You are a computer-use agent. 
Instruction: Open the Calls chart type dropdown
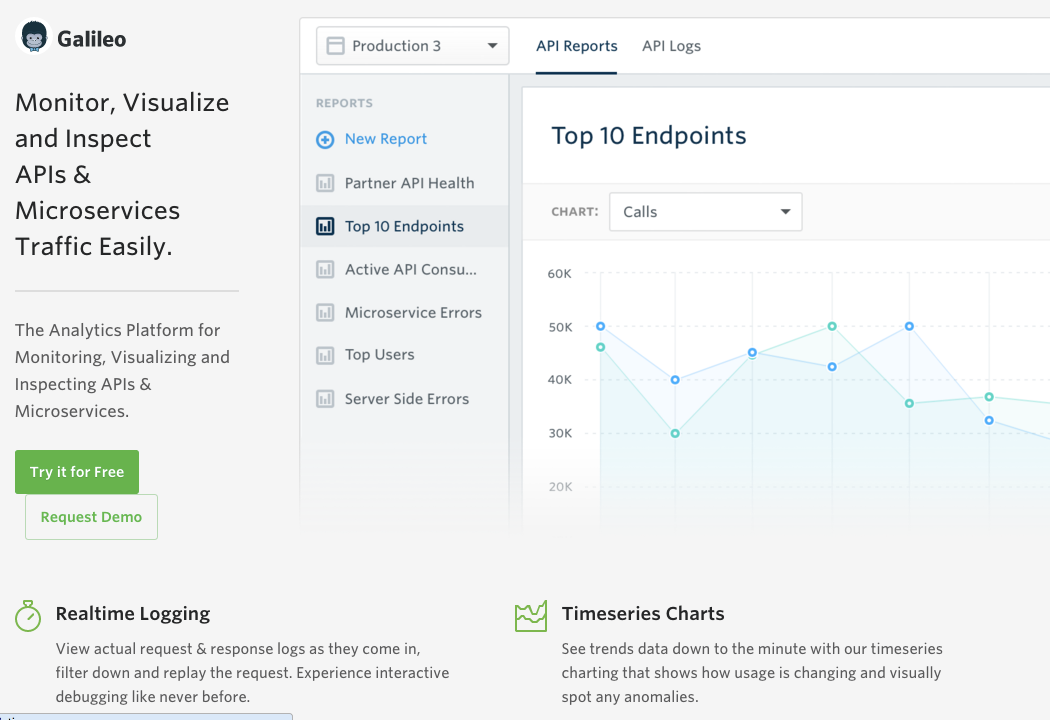click(x=706, y=212)
